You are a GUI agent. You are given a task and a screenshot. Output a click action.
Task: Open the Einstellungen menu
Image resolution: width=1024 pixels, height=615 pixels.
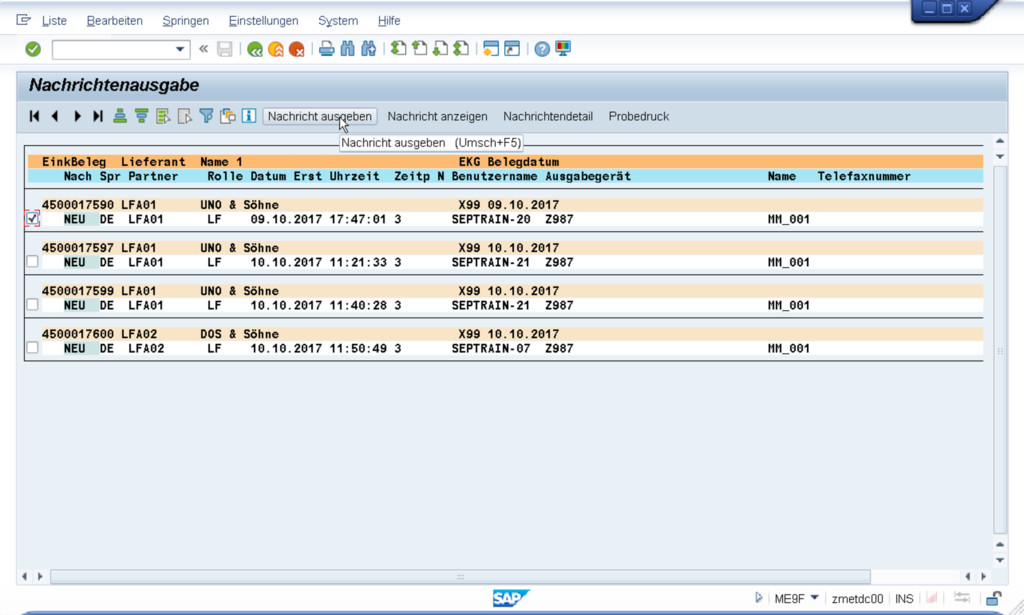point(263,21)
